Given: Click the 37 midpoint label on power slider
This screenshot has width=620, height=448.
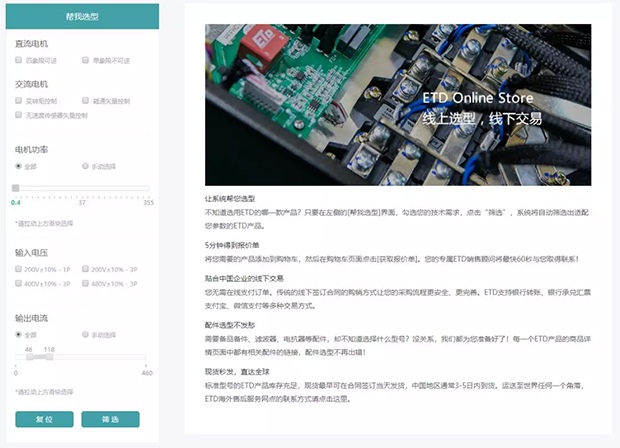Looking at the screenshot, I should (x=82, y=202).
